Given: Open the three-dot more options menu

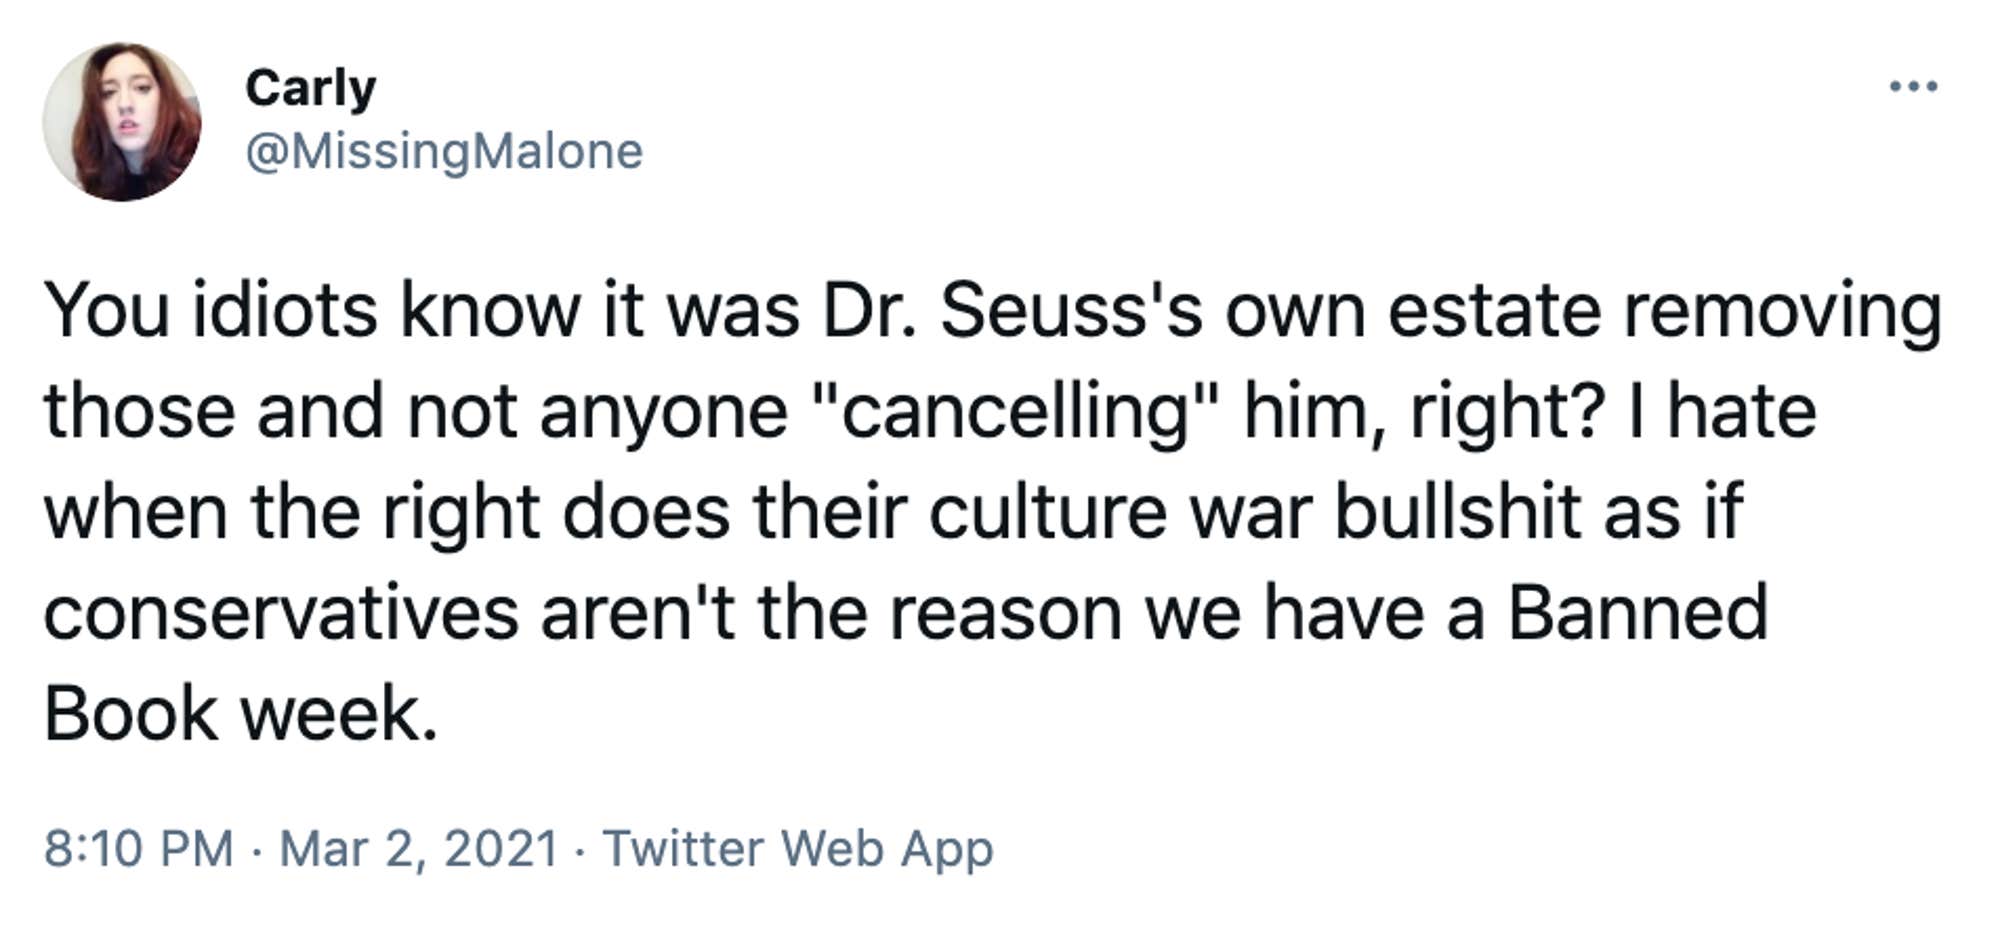Looking at the screenshot, I should pos(1913,87).
